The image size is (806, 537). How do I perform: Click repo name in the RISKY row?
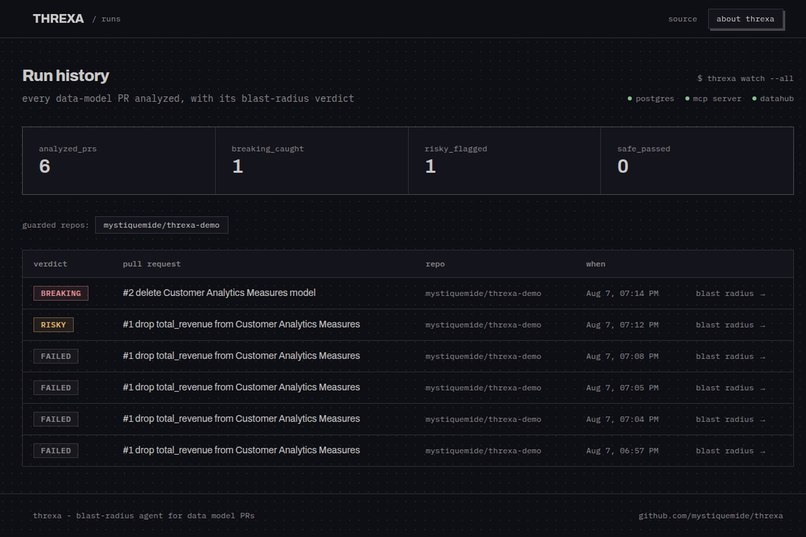pyautogui.click(x=483, y=325)
